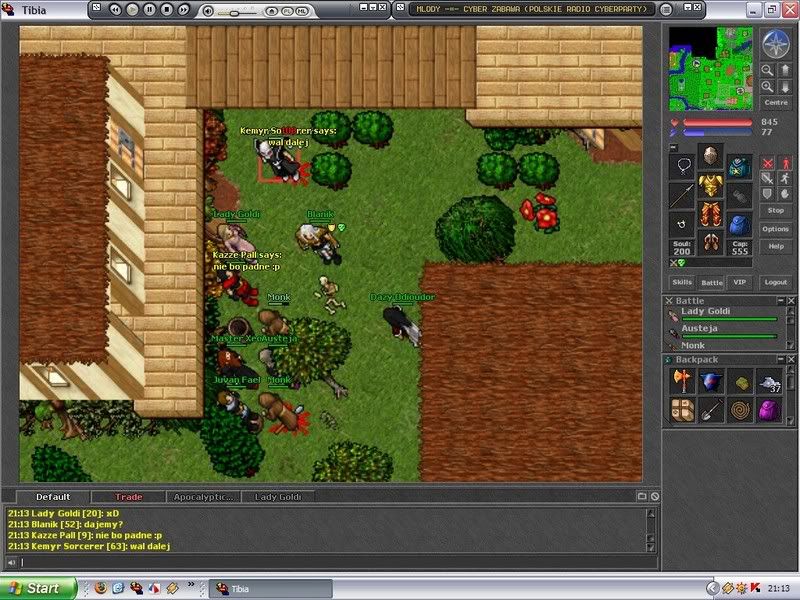Switch to the Lady Goldi chat tab
This screenshot has width=800, height=600.
click(278, 497)
